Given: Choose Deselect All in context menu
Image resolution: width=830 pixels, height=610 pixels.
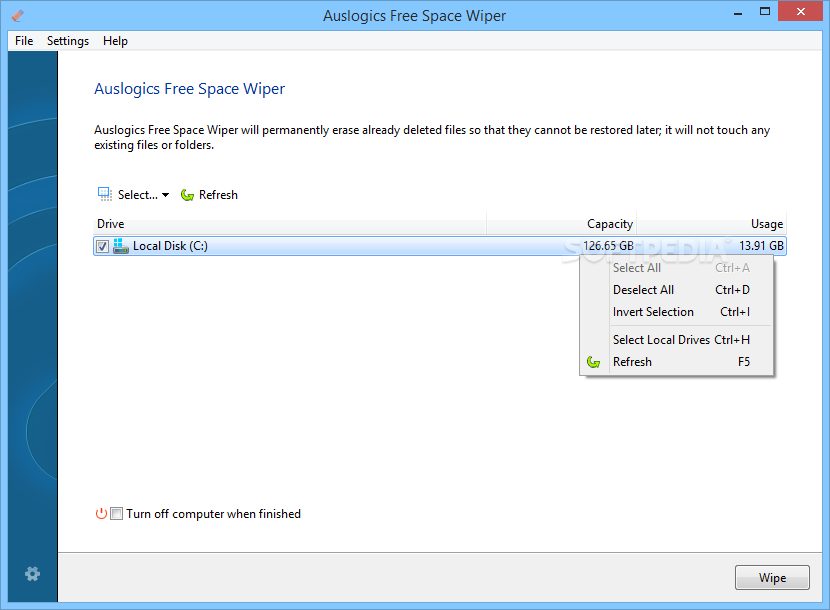Looking at the screenshot, I should pyautogui.click(x=676, y=290).
